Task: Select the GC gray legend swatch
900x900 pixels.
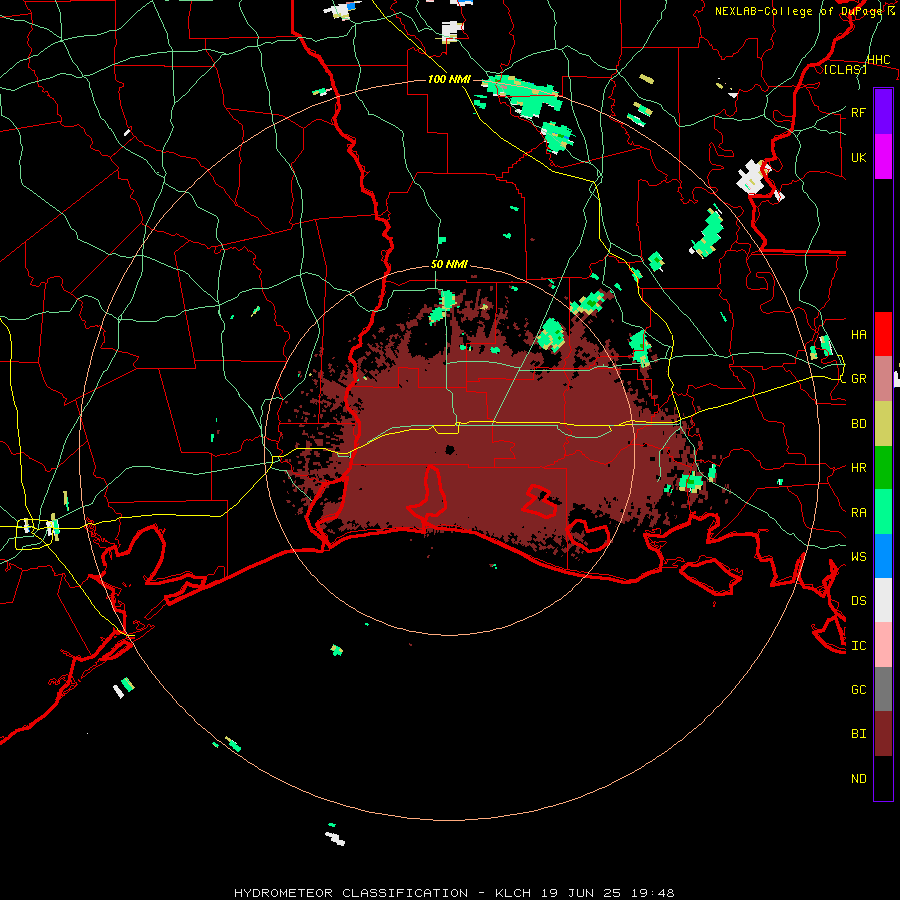Action: click(883, 689)
